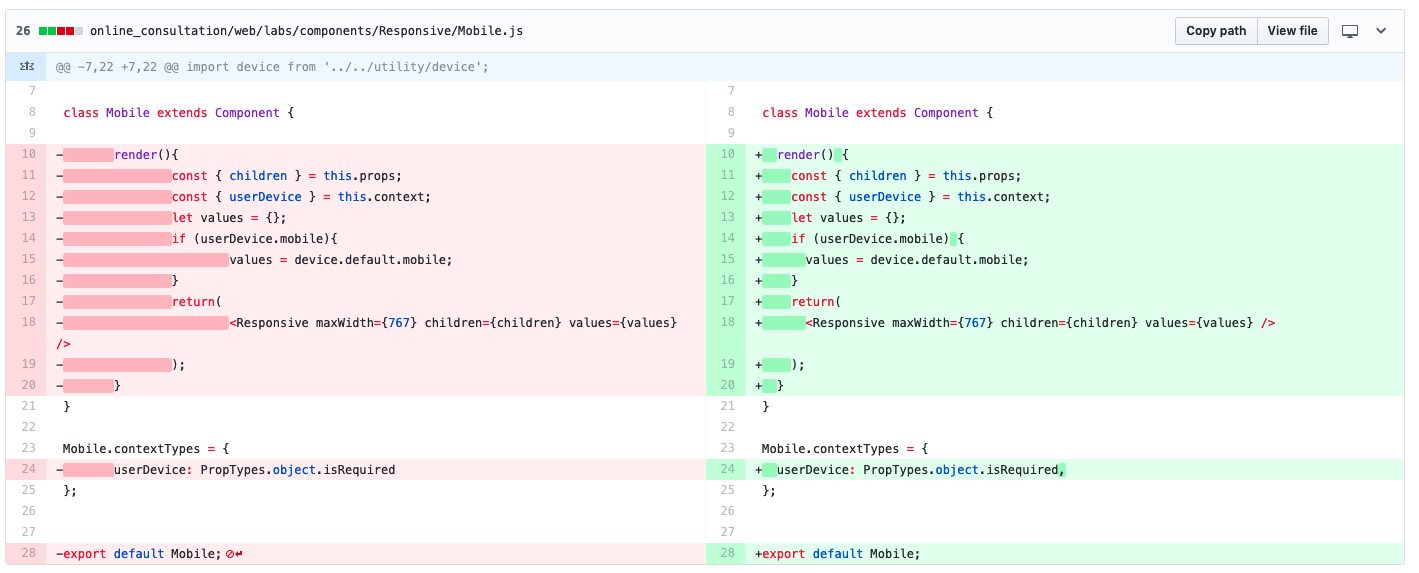Select added line number 24 in green gutter

point(726,469)
